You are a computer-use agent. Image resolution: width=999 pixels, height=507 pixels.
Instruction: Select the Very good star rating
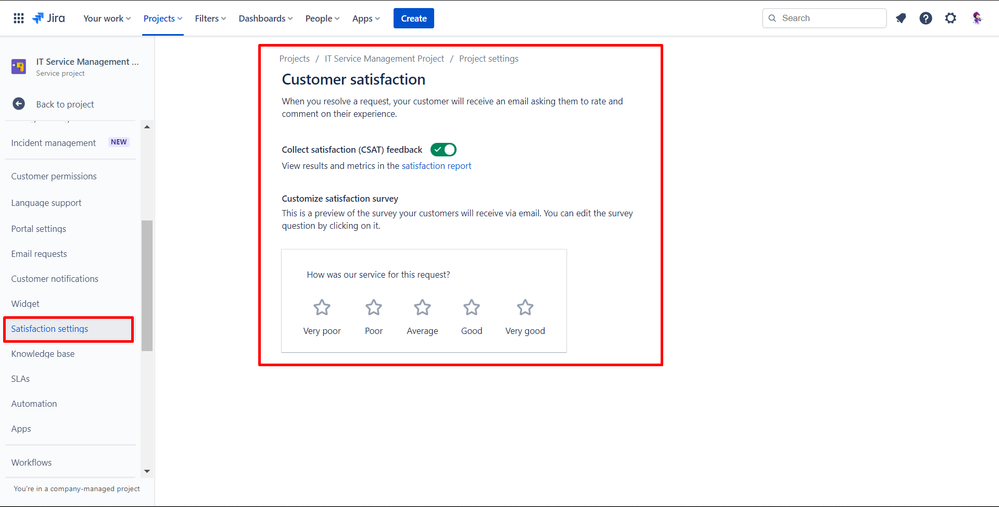point(525,308)
